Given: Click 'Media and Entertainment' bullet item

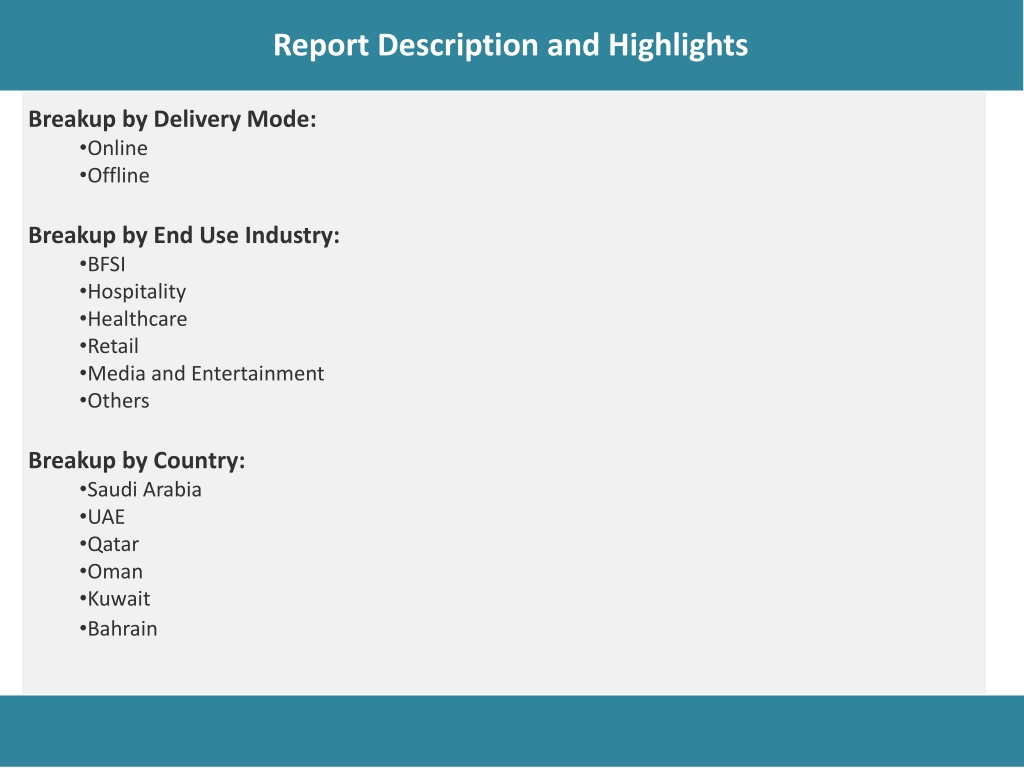Looking at the screenshot, I should [202, 374].
